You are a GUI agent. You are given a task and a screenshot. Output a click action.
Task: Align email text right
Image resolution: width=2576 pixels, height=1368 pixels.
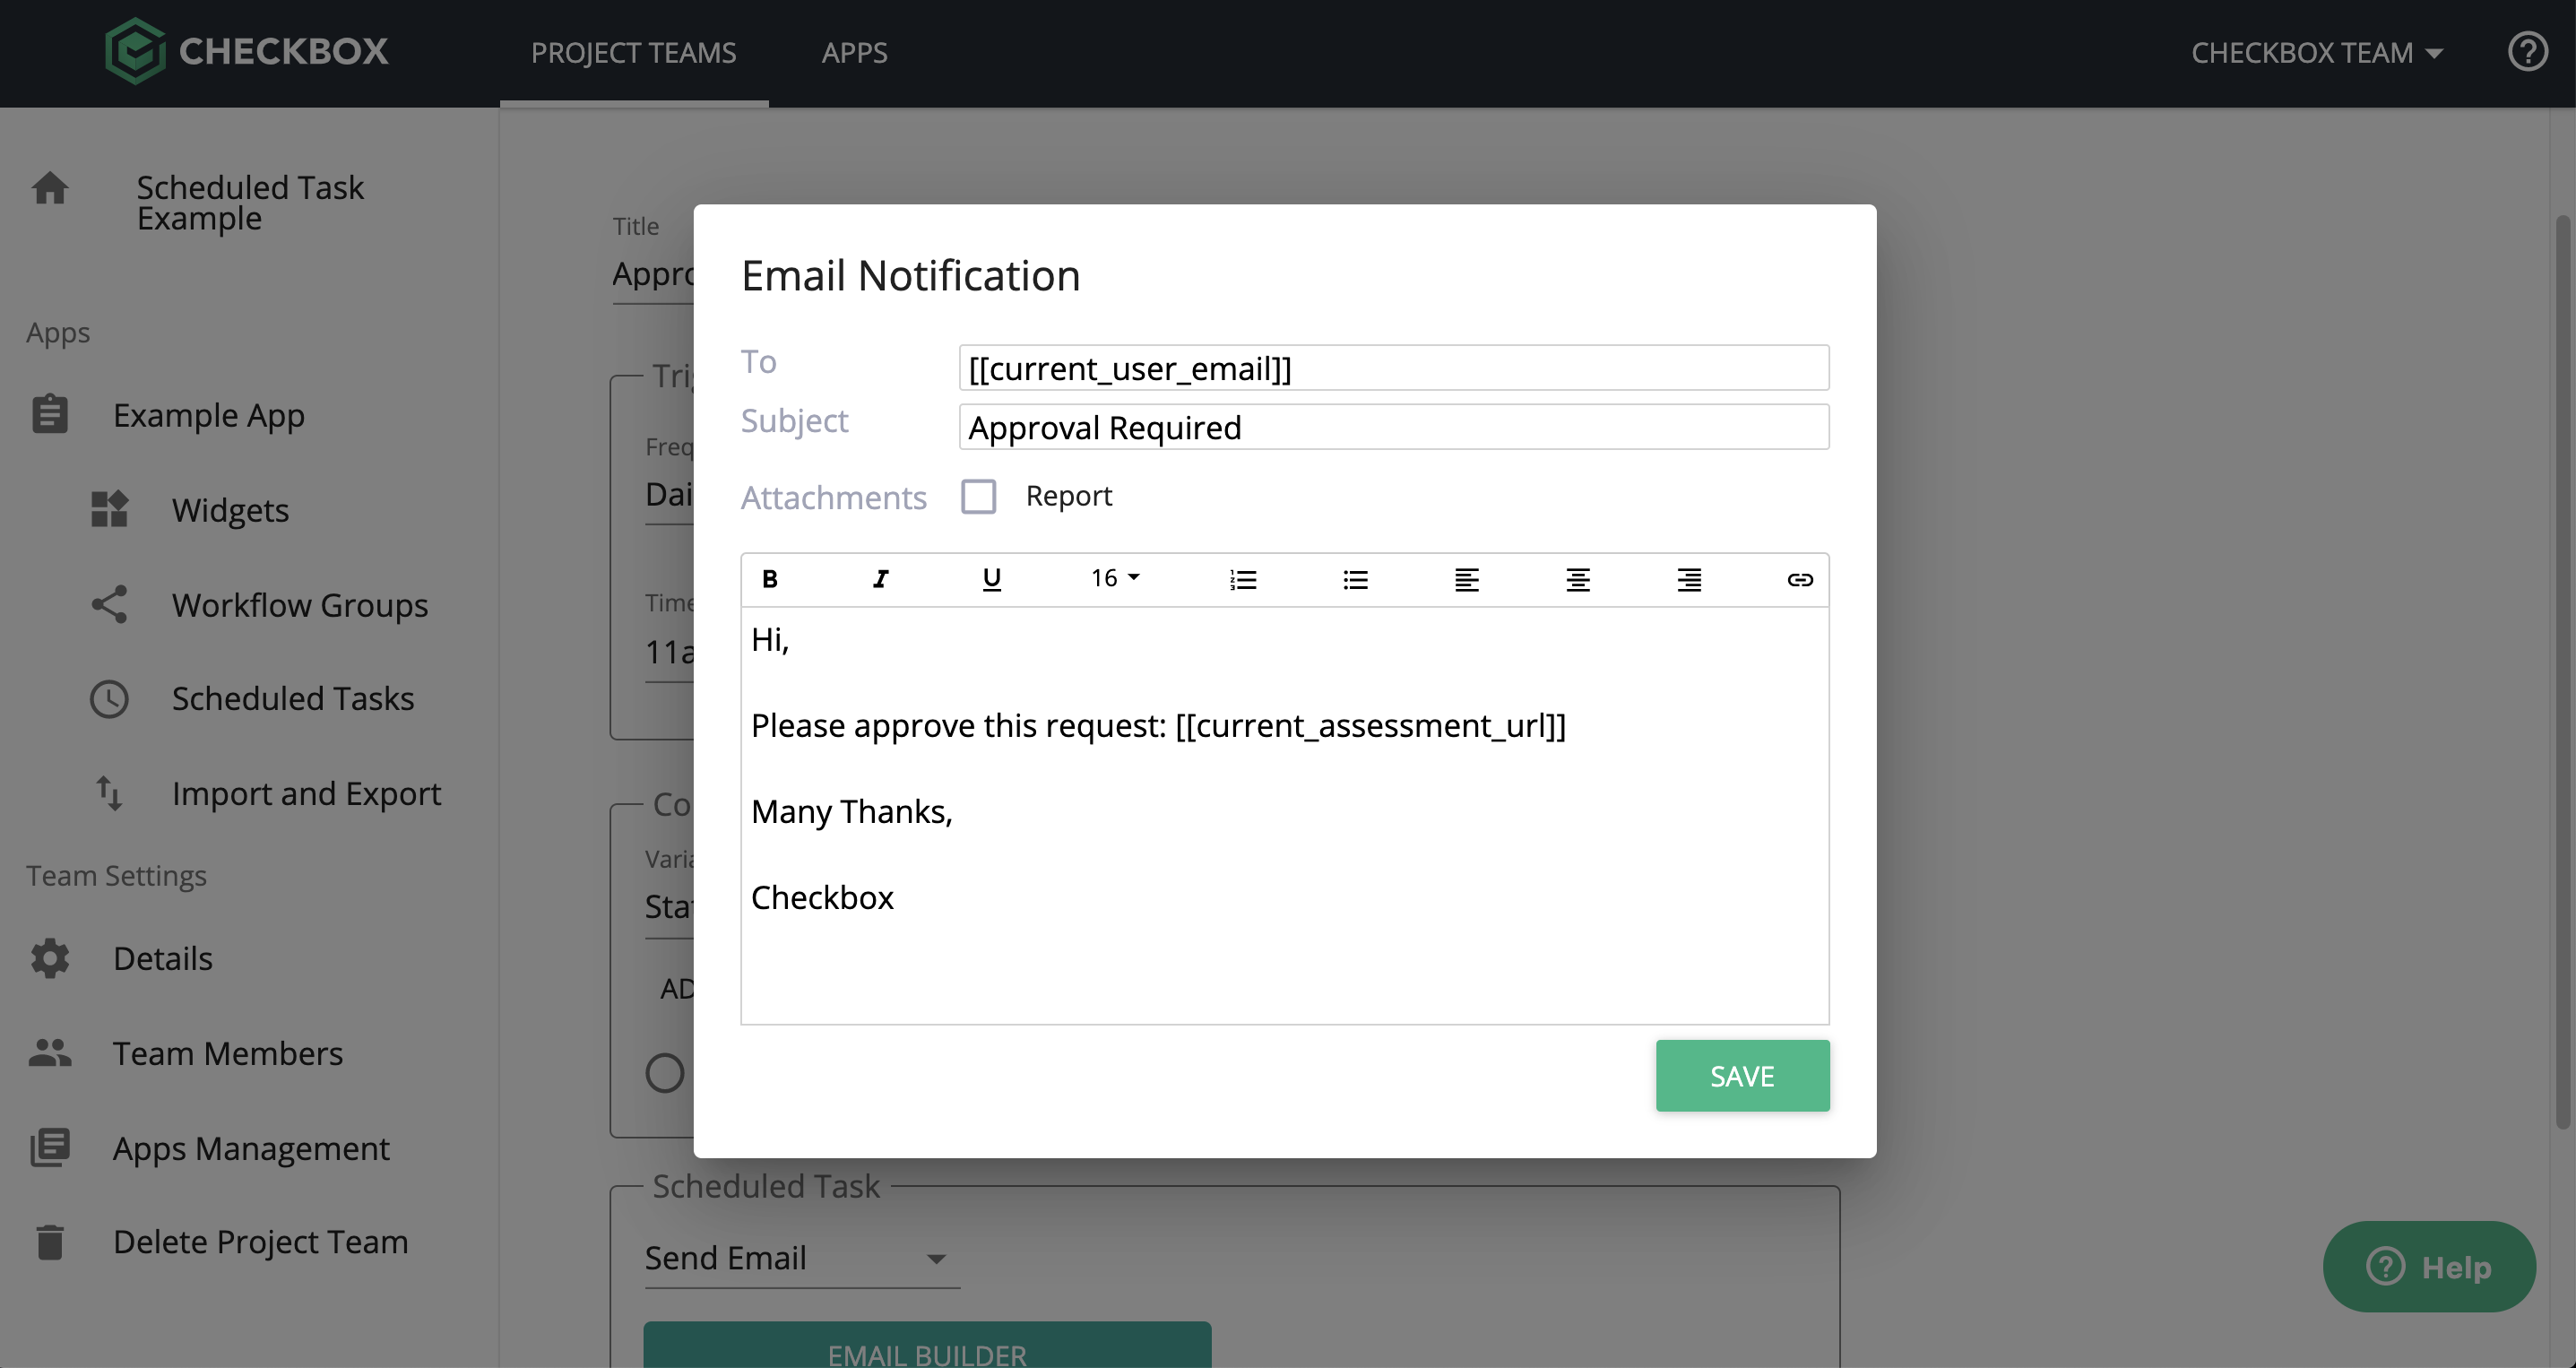coord(1689,579)
